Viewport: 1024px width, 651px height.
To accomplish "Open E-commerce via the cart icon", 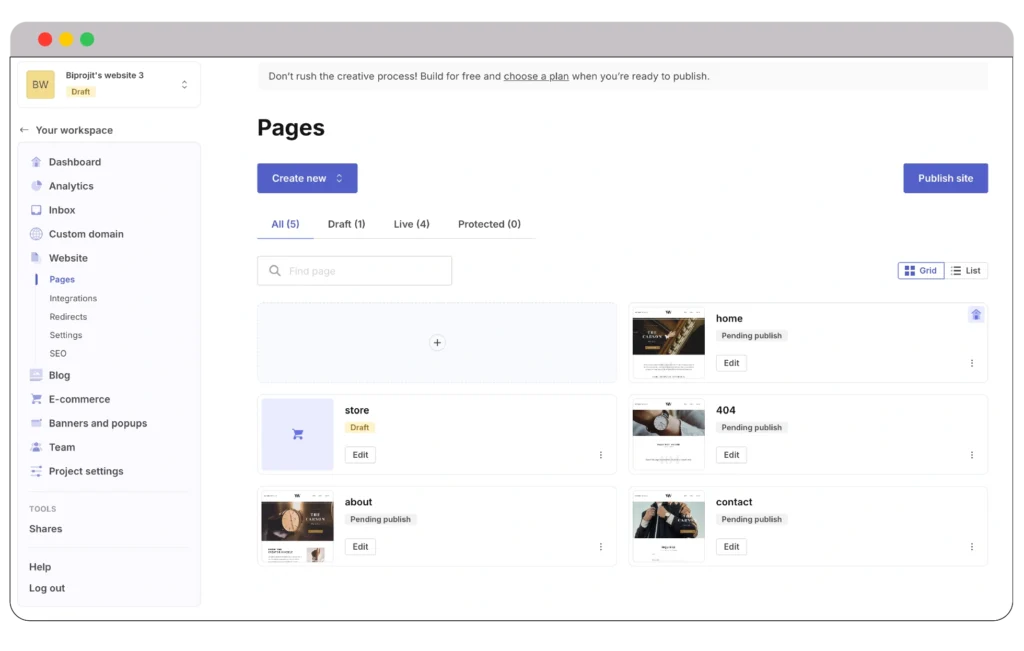I will [x=37, y=398].
